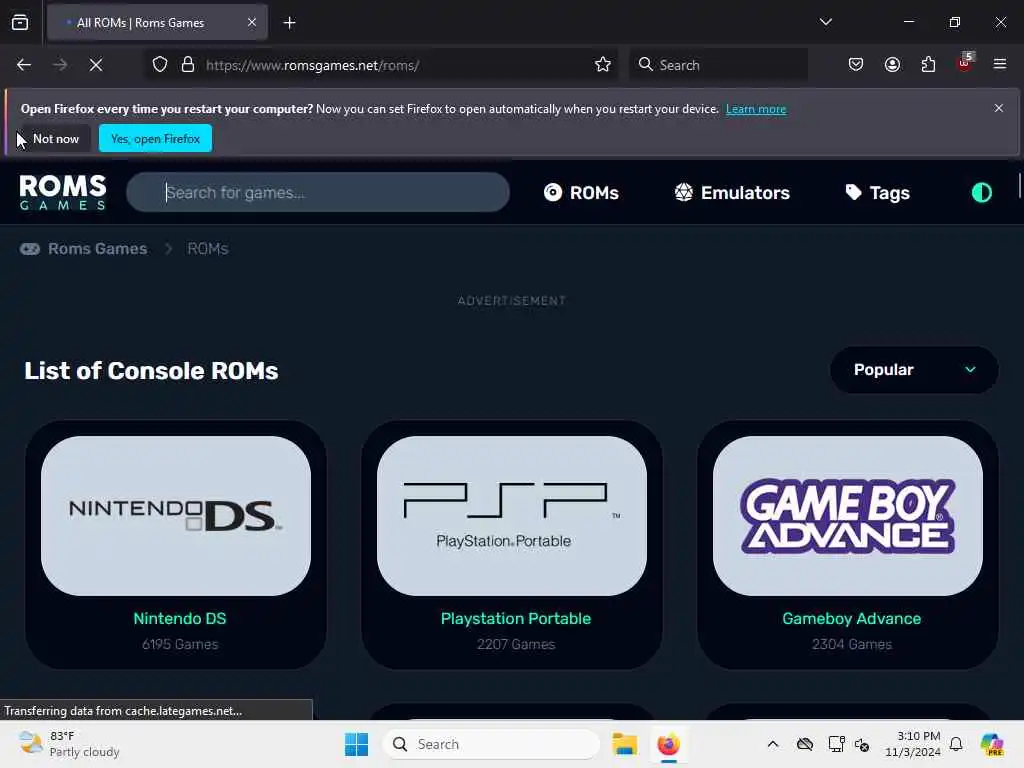List all tabs dropdown arrow
1024x768 pixels.
coord(825,22)
